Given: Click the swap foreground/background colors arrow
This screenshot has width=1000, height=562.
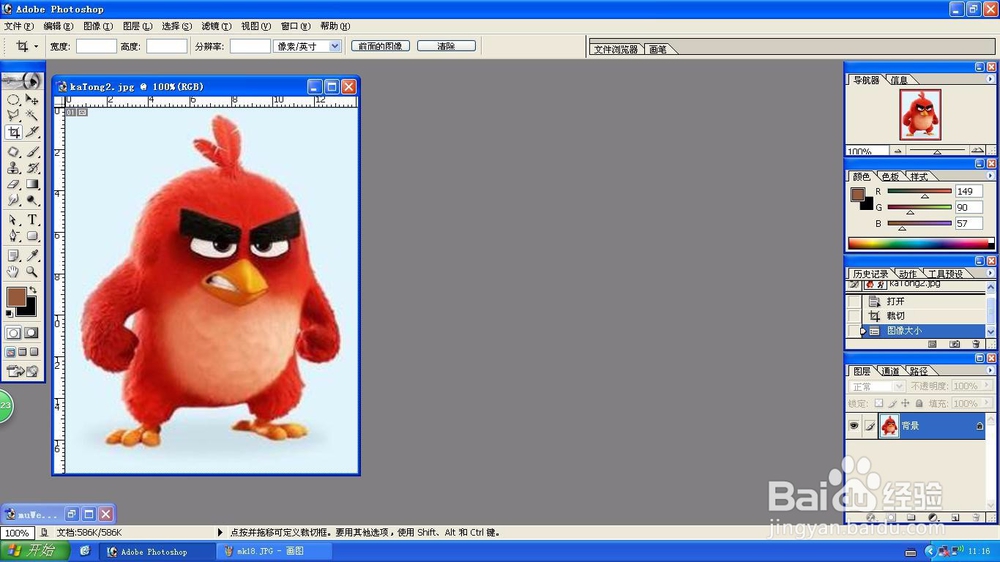Looking at the screenshot, I should tap(33, 290).
